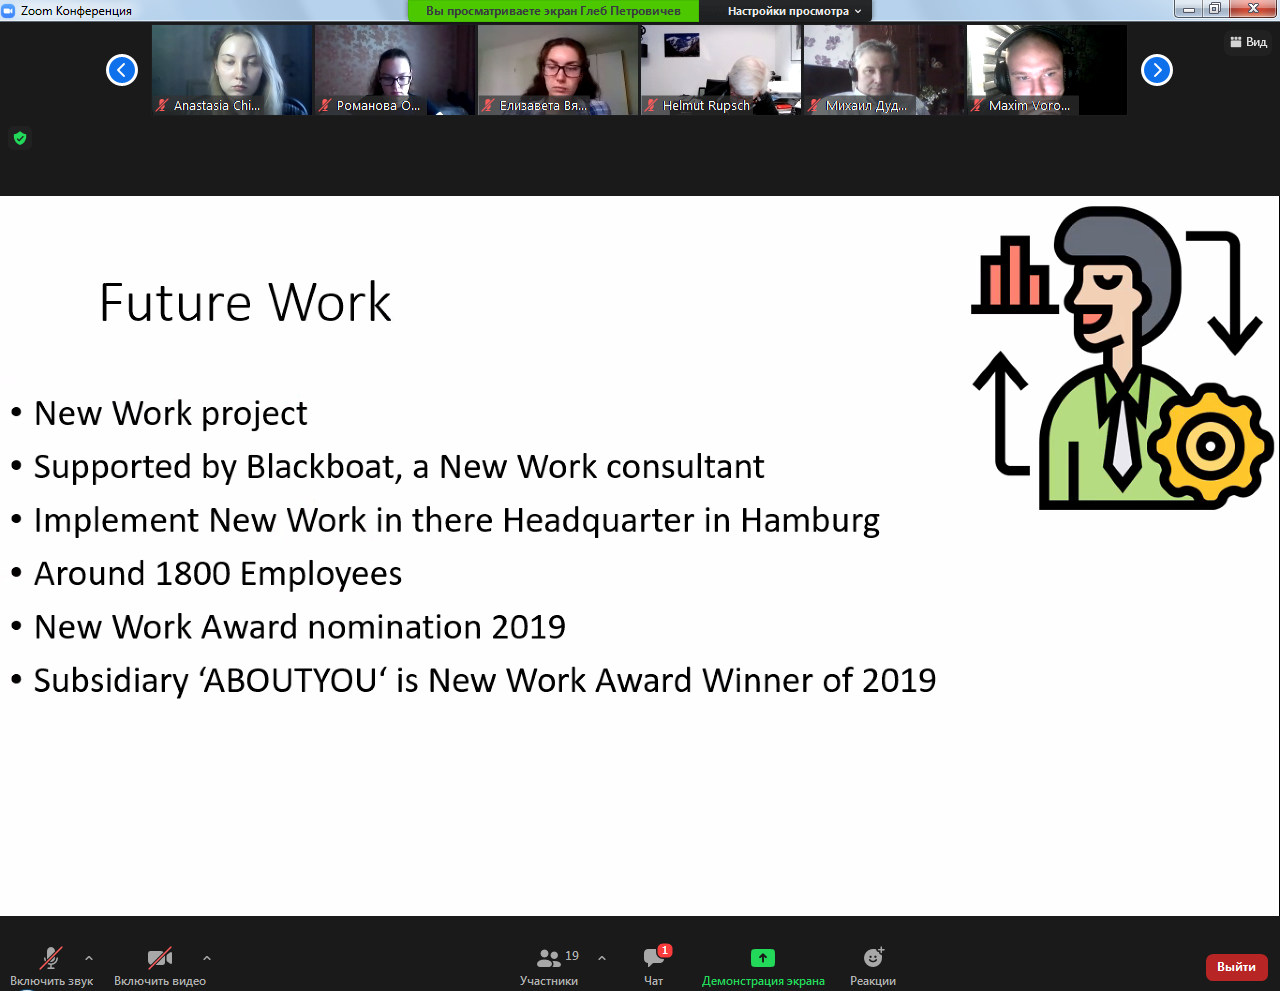Viewport: 1280px width, 991px height.
Task: Click the businessman gear illustration on slide
Action: click(1122, 358)
